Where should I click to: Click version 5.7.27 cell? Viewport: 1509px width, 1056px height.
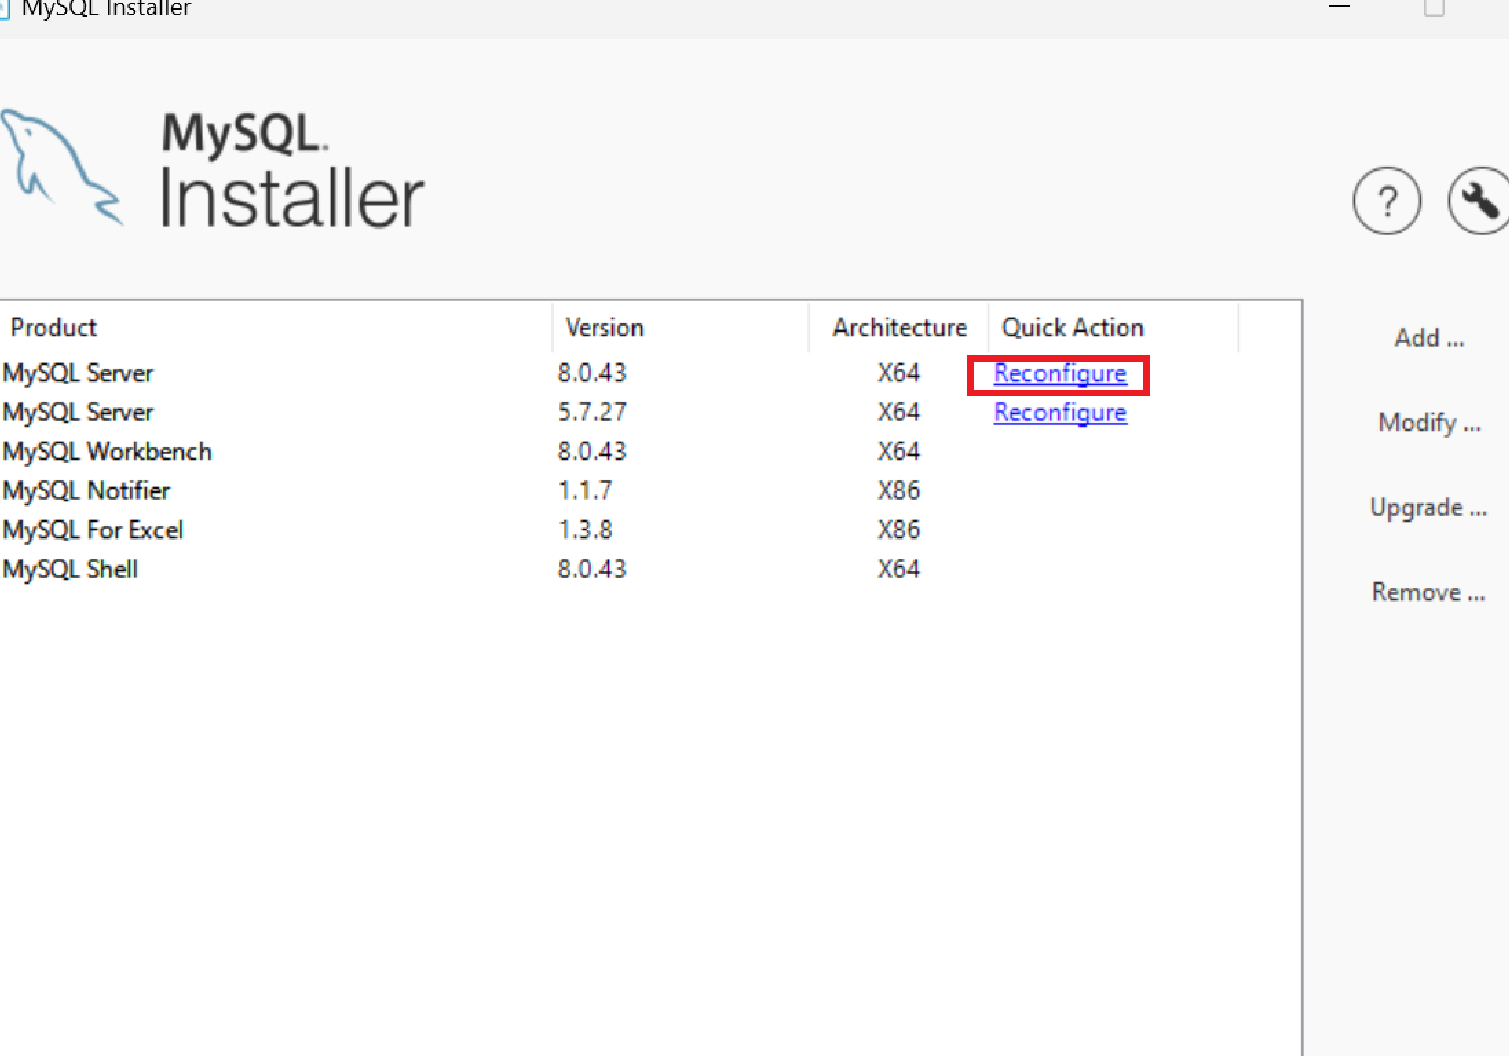point(592,412)
